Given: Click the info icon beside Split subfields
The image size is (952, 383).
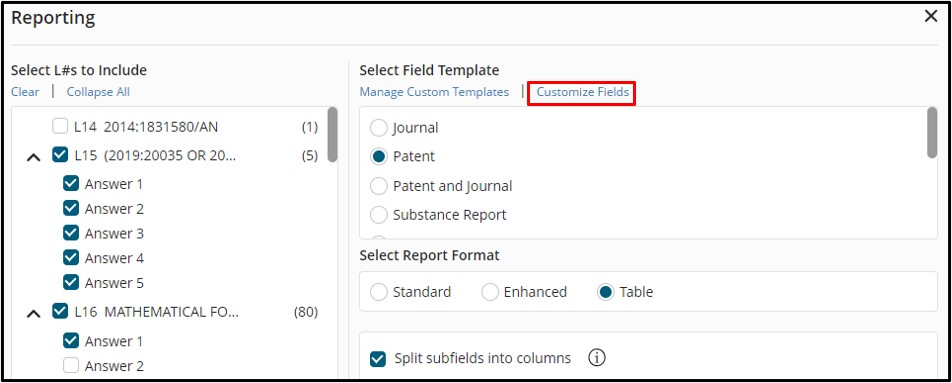Looking at the screenshot, I should (x=597, y=358).
